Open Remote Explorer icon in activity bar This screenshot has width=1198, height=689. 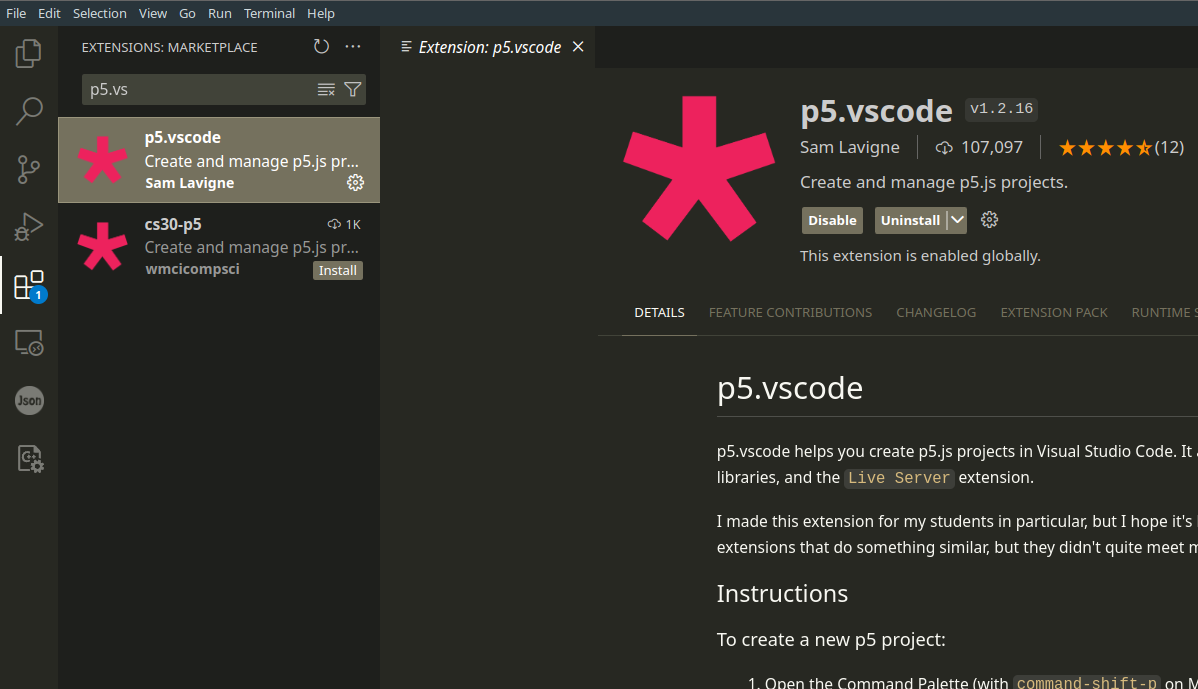[x=29, y=343]
